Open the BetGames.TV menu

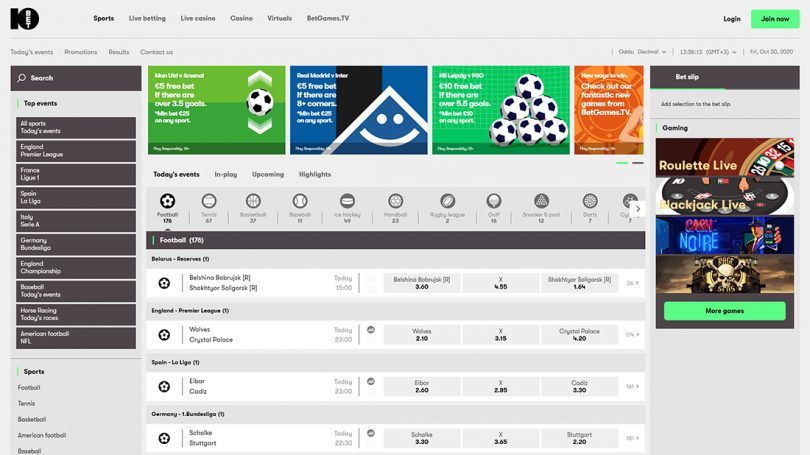328,18
